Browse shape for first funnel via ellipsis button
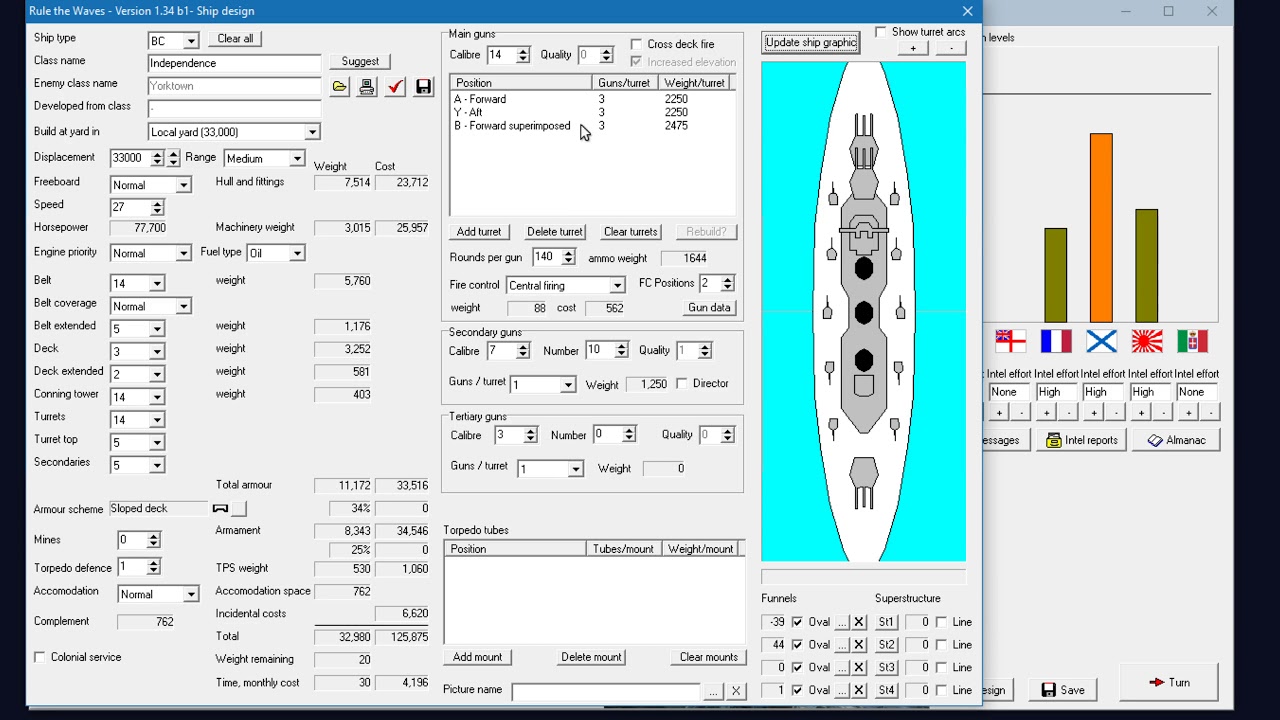Image resolution: width=1280 pixels, height=720 pixels. 842,622
